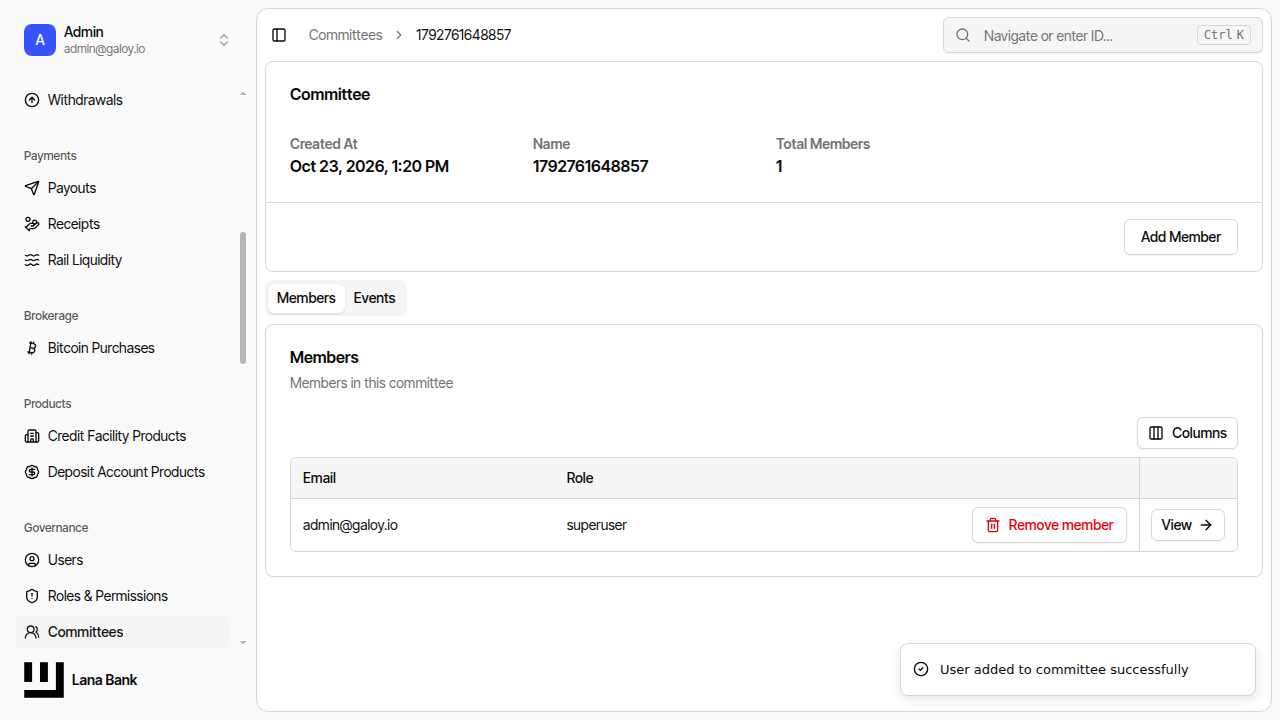The width and height of the screenshot is (1280, 720).
Task: Click the Payouts paper-plane icon
Action: click(x=32, y=188)
